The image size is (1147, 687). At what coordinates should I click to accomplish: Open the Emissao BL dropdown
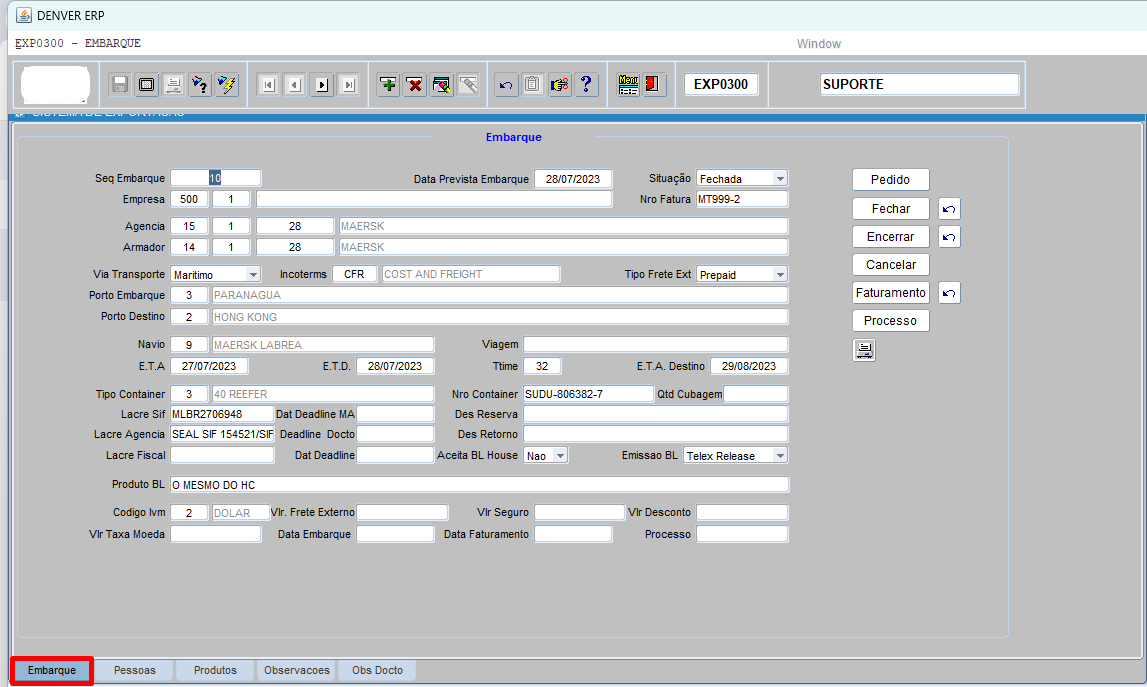[x=780, y=456]
